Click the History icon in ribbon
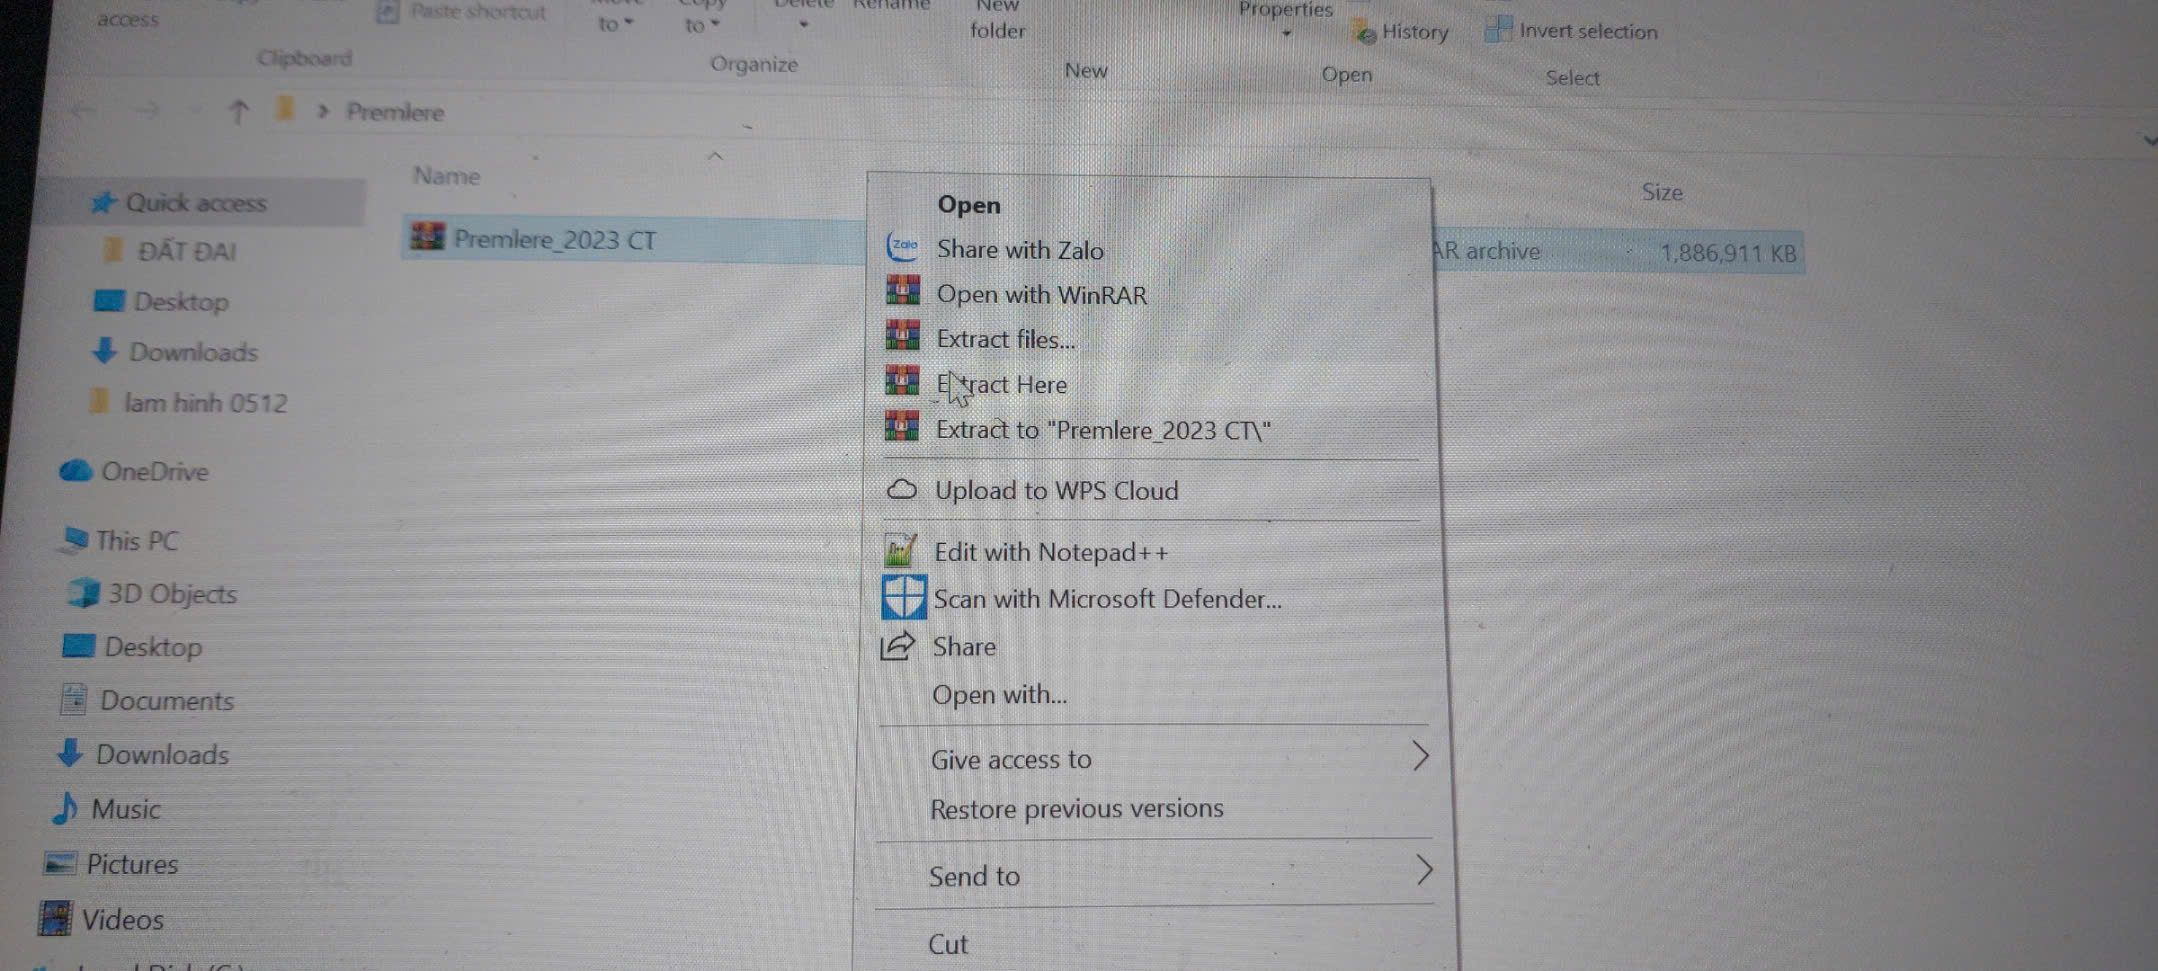Image resolution: width=2158 pixels, height=971 pixels. [1364, 33]
